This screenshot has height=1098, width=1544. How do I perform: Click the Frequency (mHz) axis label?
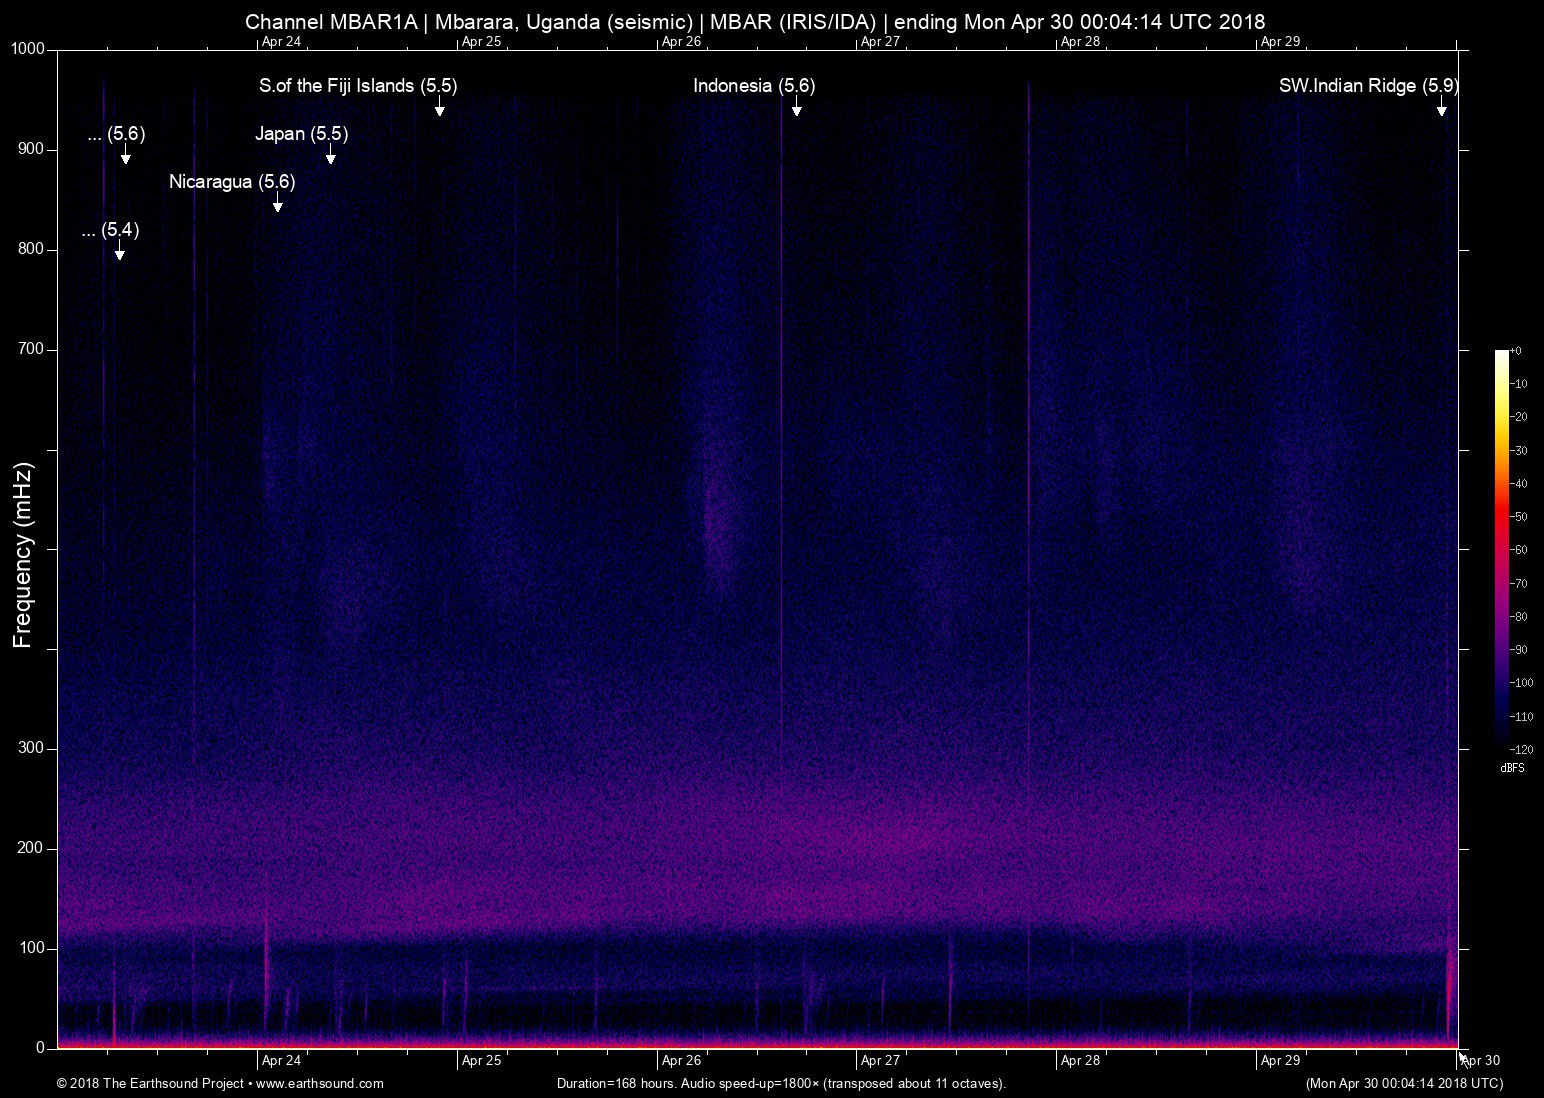(x=22, y=555)
